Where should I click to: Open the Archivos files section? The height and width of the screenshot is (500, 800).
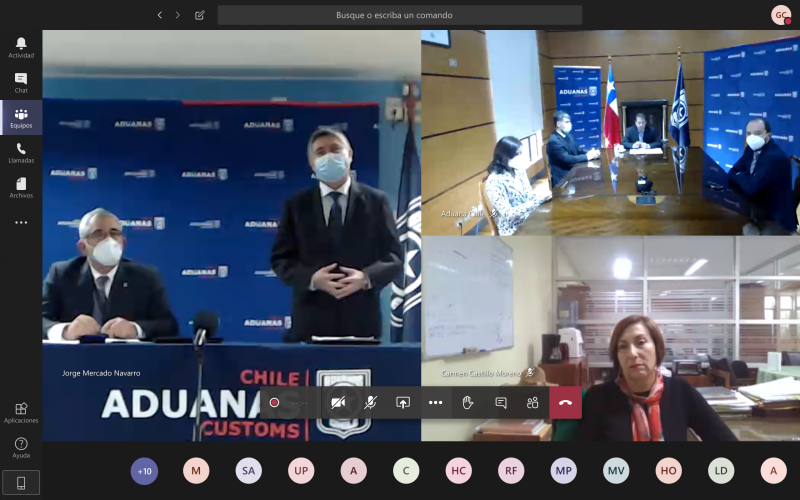tap(21, 188)
